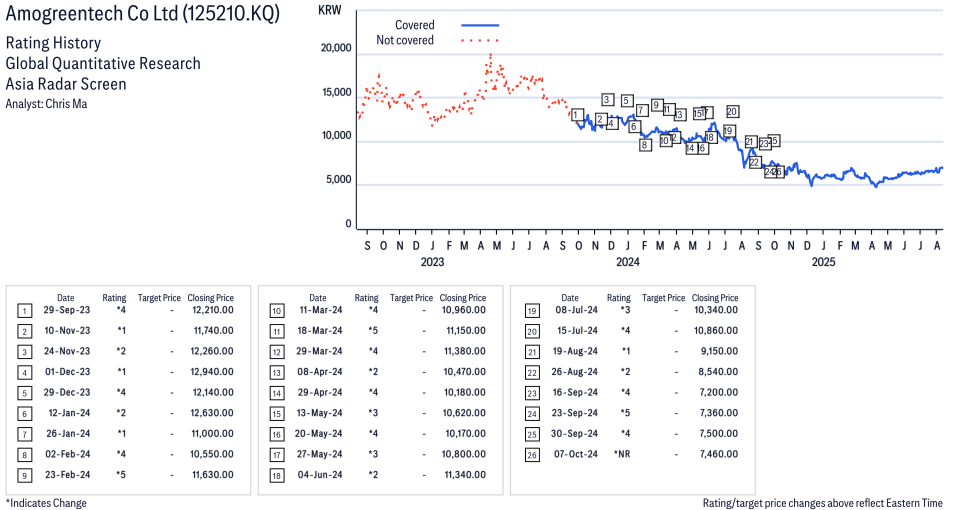Click the date 10-Nov-23
The image size is (954, 510).
pyautogui.click(x=67, y=330)
